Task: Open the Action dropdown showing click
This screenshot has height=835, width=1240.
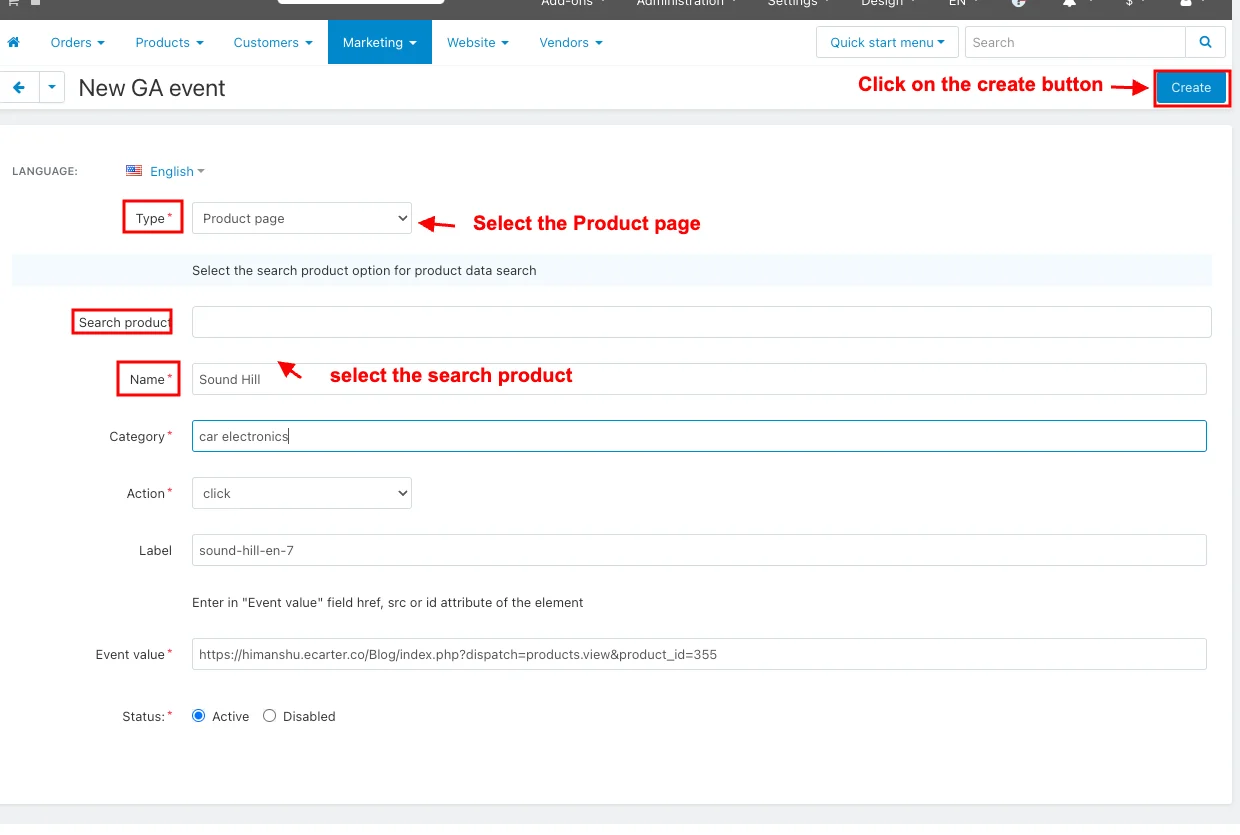Action: click(x=301, y=493)
